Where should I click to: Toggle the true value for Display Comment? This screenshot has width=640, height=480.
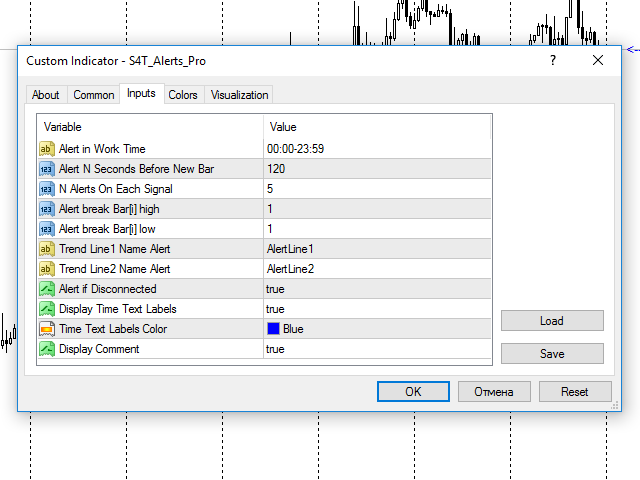coord(377,349)
